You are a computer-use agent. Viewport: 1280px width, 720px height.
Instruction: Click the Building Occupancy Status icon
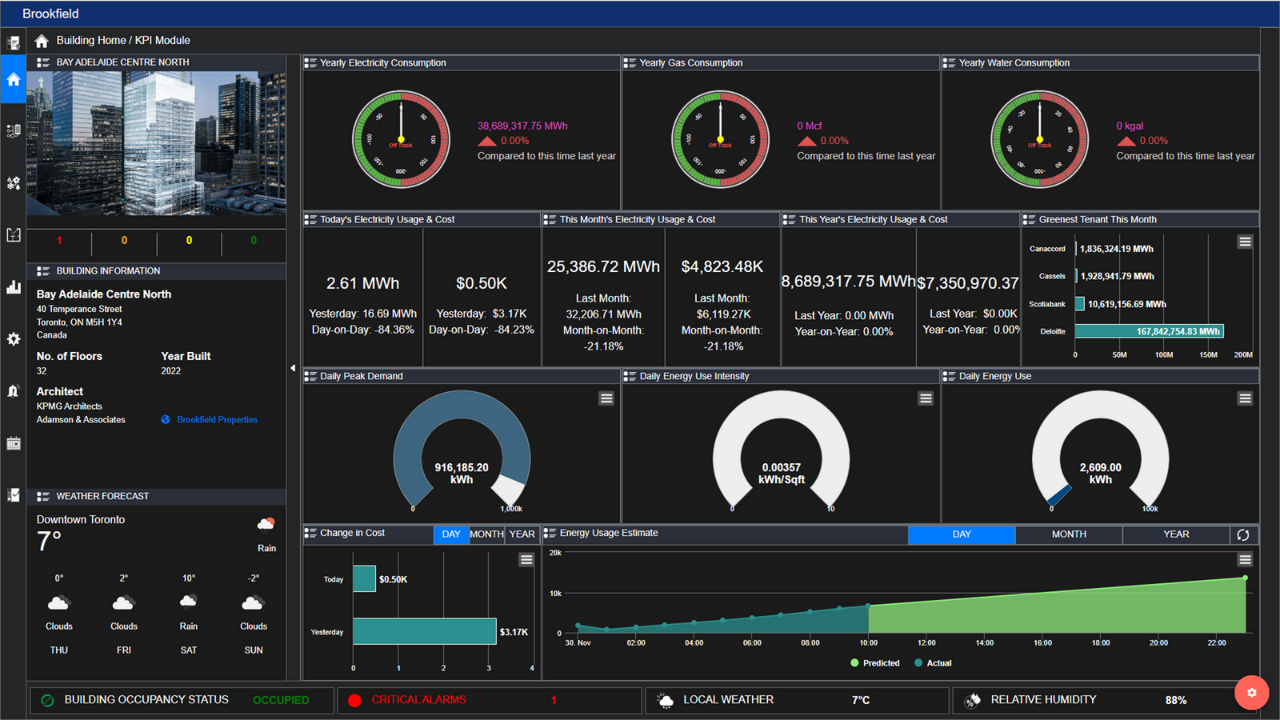coord(47,700)
